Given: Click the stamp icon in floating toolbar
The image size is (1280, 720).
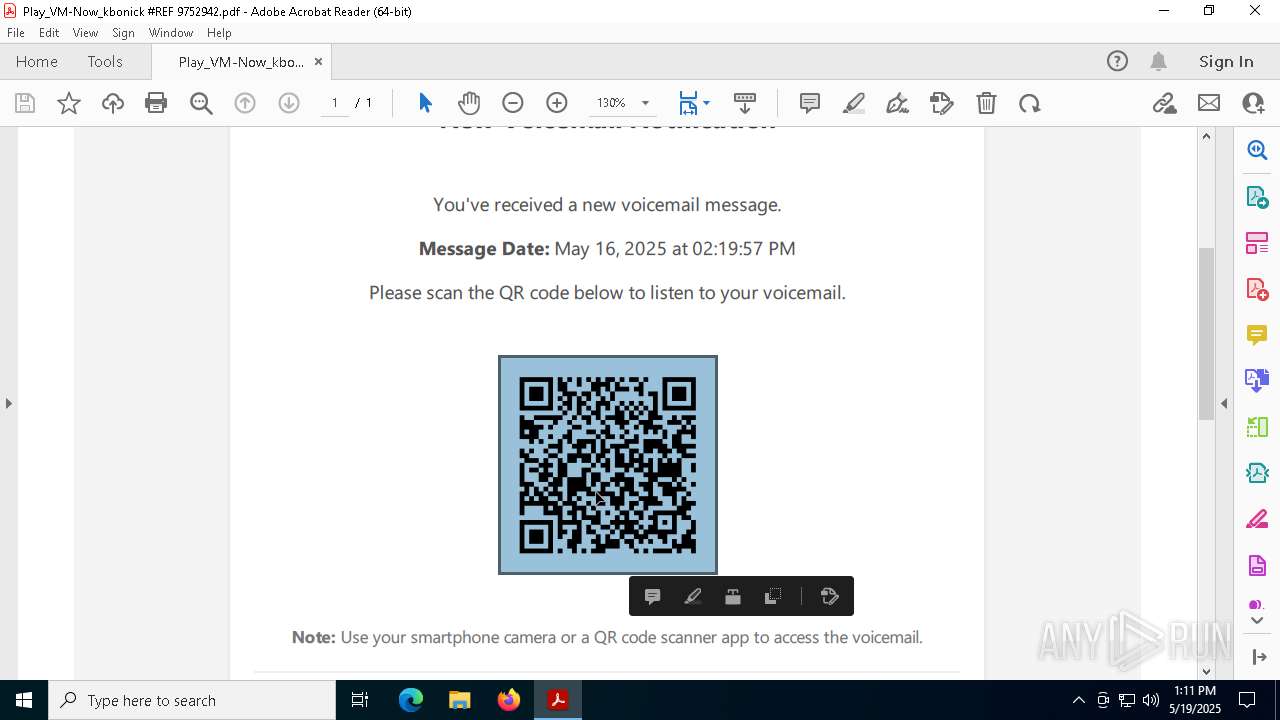Looking at the screenshot, I should pos(733,596).
